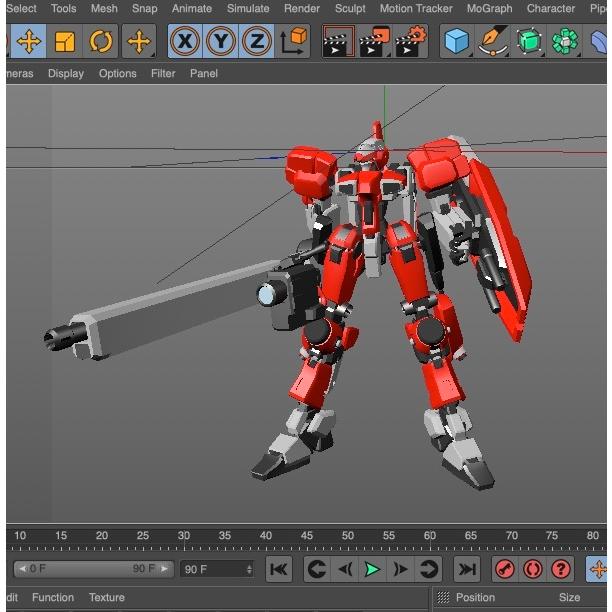
Task: Open the Sculpt menu
Action: (350, 8)
